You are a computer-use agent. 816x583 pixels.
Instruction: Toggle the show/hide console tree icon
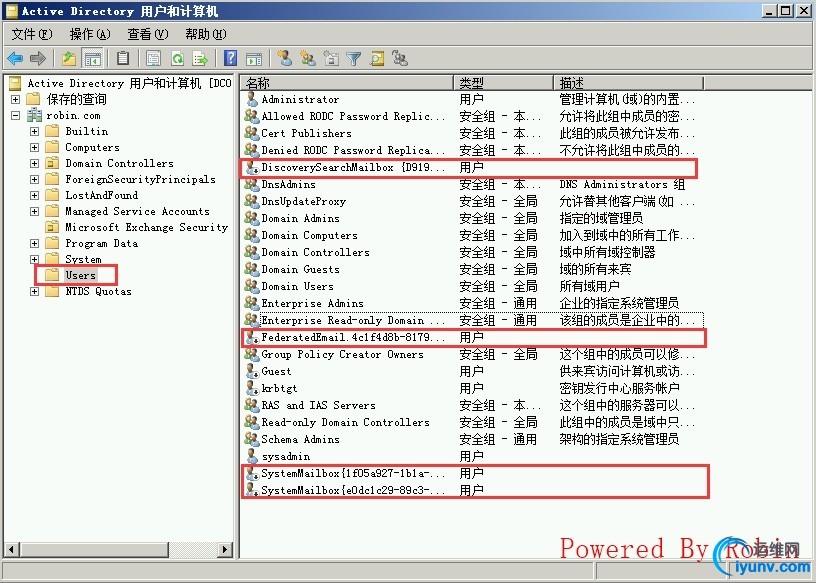click(x=93, y=58)
